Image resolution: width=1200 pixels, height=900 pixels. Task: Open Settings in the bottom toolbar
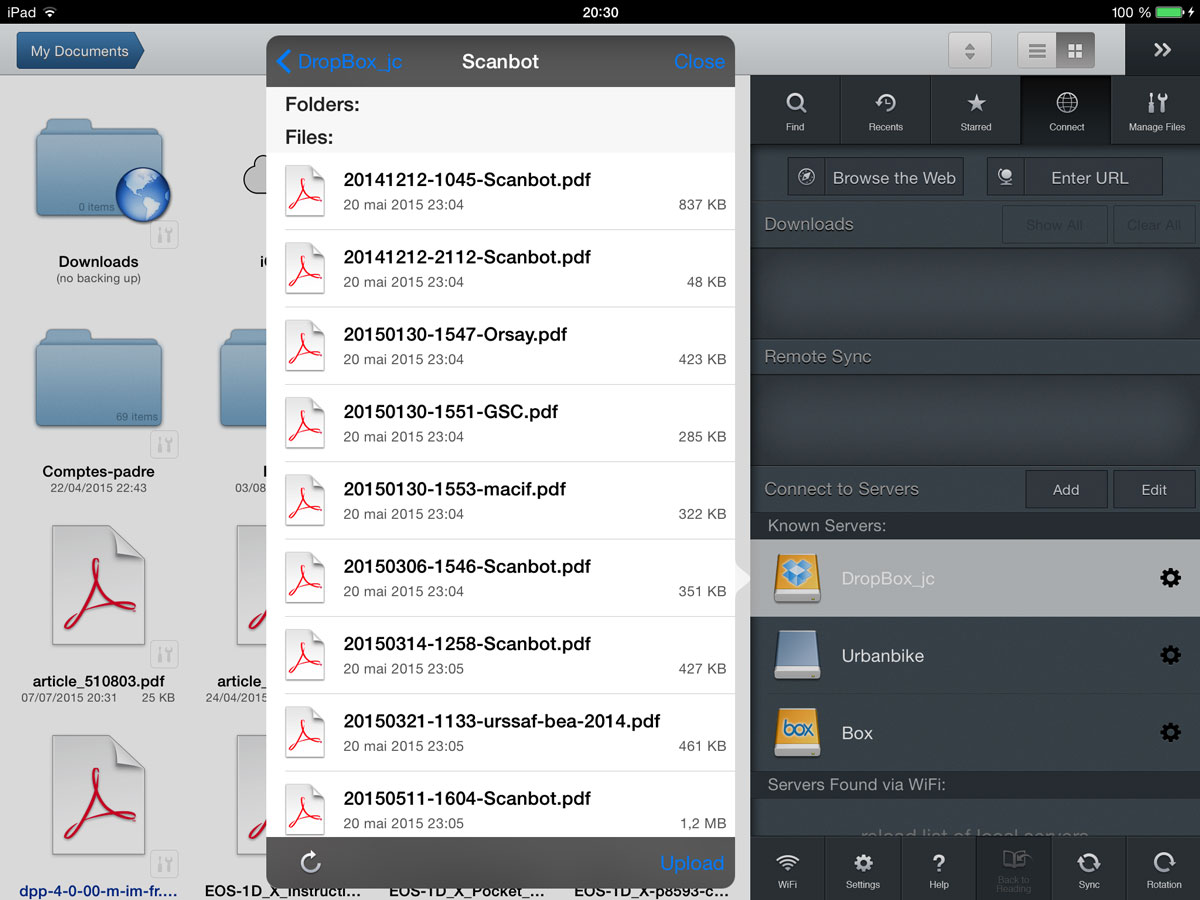863,868
